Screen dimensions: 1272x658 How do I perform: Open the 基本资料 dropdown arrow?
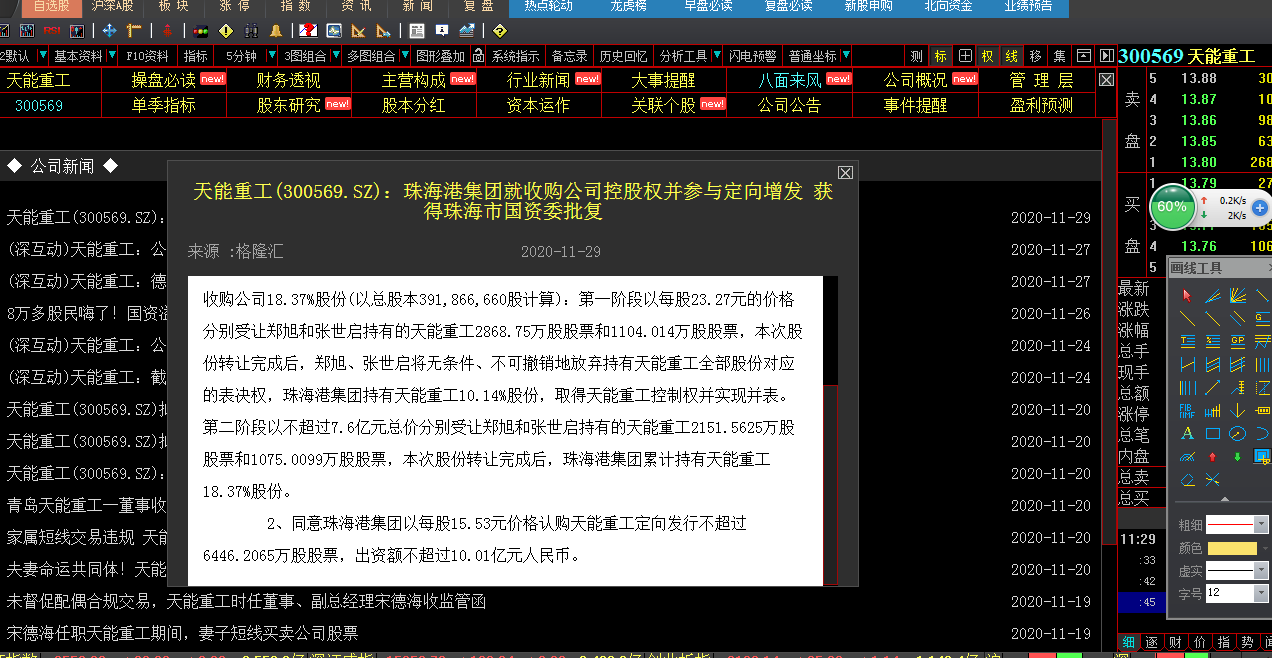pos(112,55)
